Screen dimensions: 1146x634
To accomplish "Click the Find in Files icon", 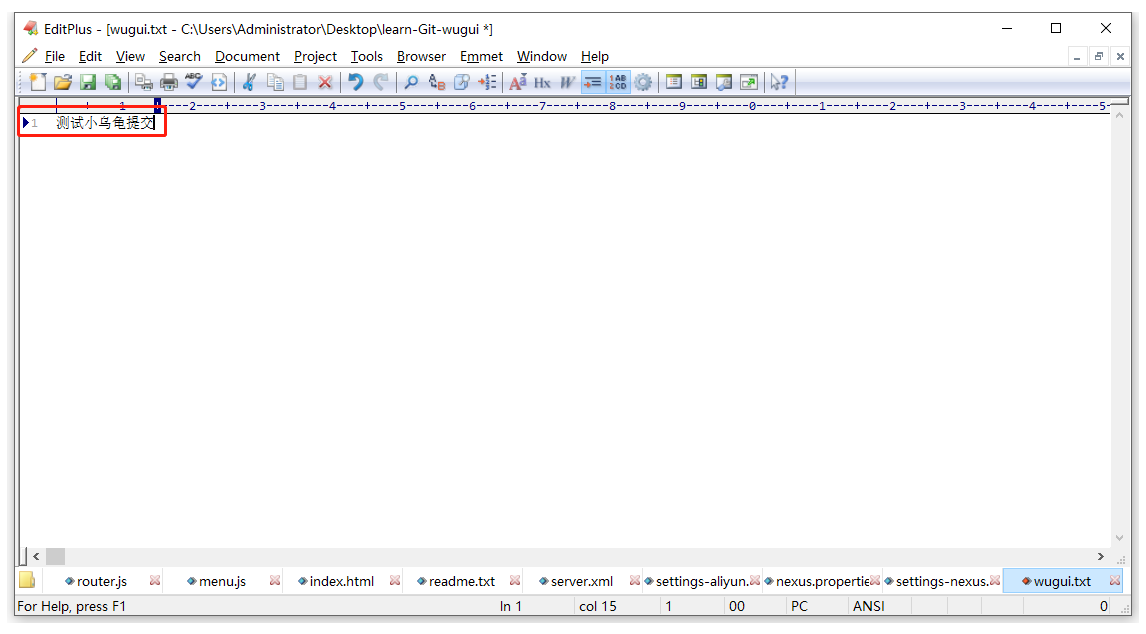I will click(461, 82).
